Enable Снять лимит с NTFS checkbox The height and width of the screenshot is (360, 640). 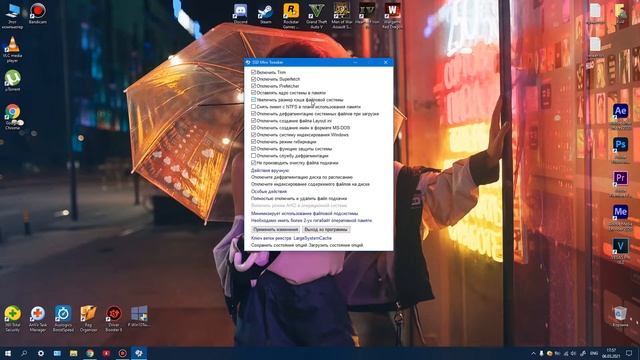[x=253, y=107]
